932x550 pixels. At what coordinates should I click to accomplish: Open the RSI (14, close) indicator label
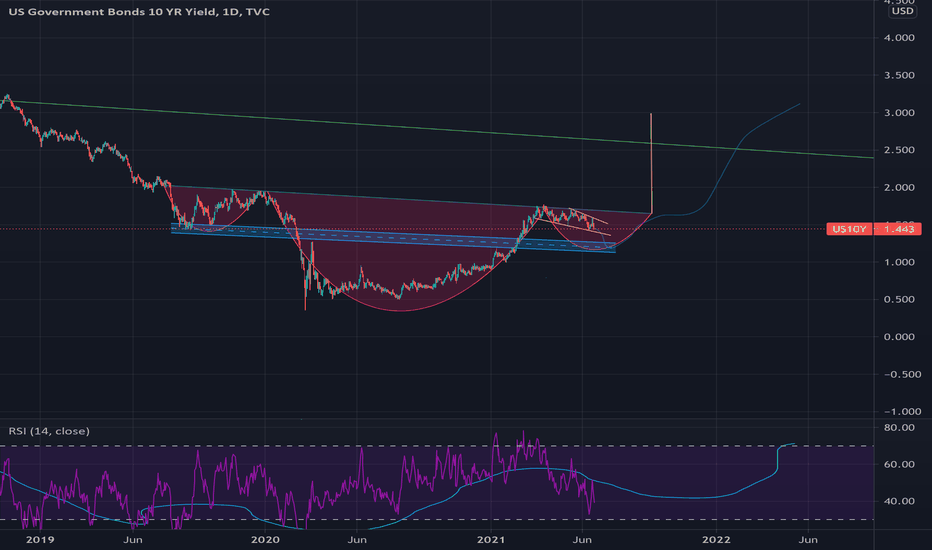tap(49, 430)
